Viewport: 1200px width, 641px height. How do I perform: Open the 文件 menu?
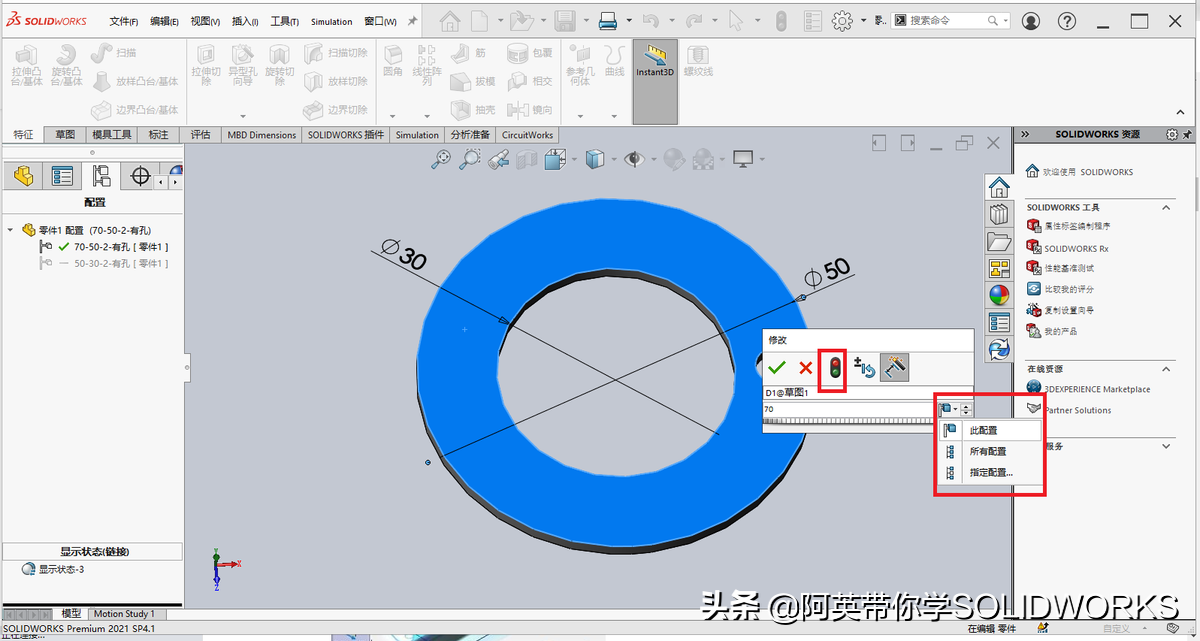point(123,21)
